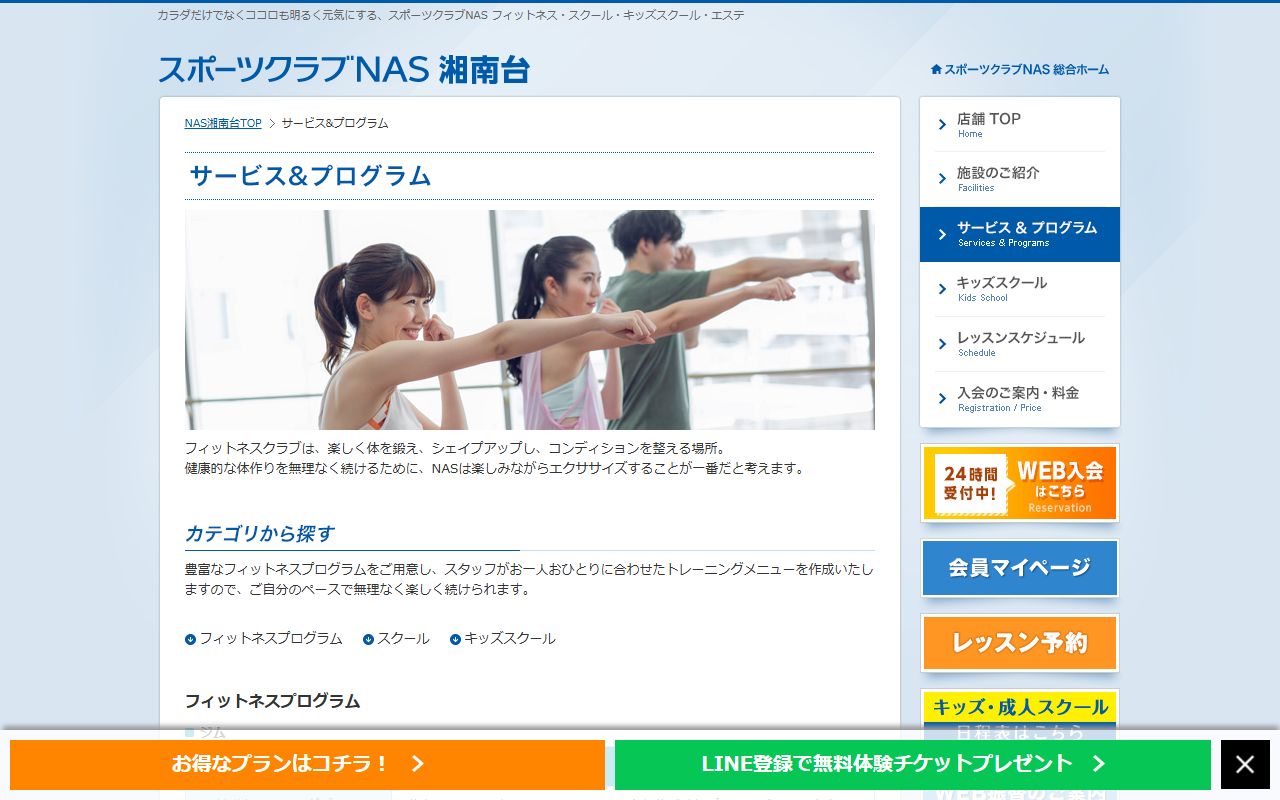Jump to フィットネスプログラム category link
Image resolution: width=1280 pixels, height=800 pixels.
click(x=271, y=639)
